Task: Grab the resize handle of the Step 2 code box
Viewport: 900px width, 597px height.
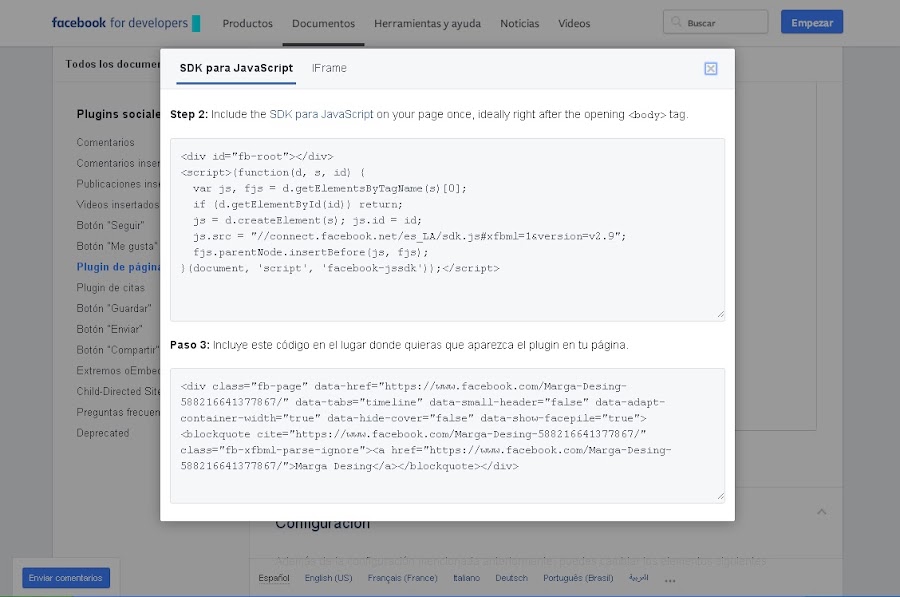Action: pyautogui.click(x=720, y=314)
